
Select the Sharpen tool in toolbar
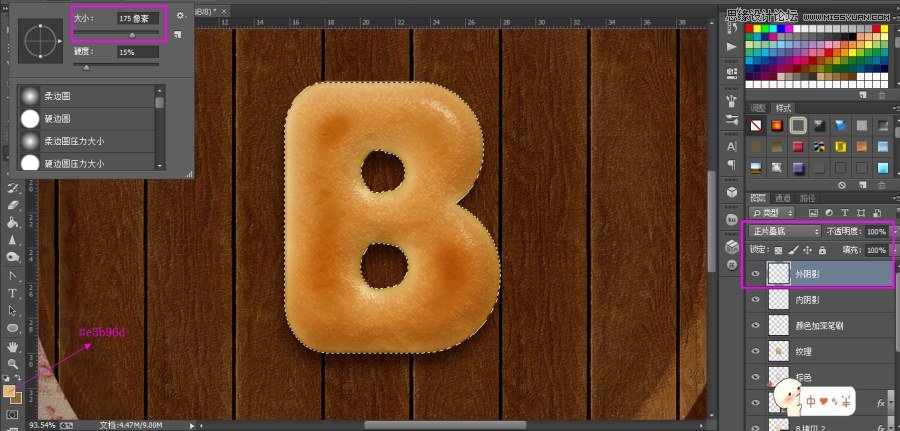[x=13, y=240]
